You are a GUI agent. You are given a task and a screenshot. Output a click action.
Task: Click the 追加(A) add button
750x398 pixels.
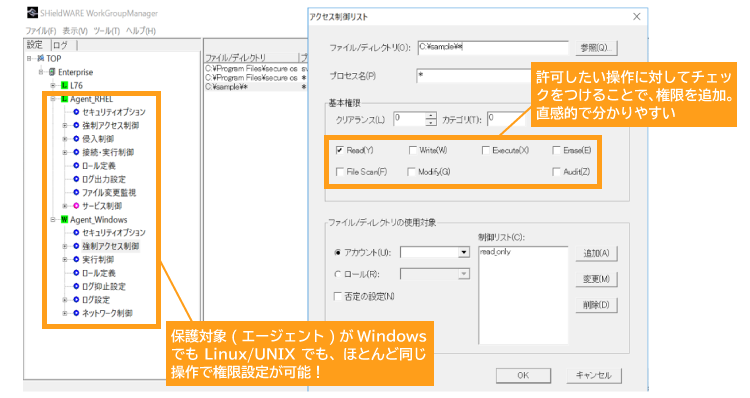coord(596,254)
